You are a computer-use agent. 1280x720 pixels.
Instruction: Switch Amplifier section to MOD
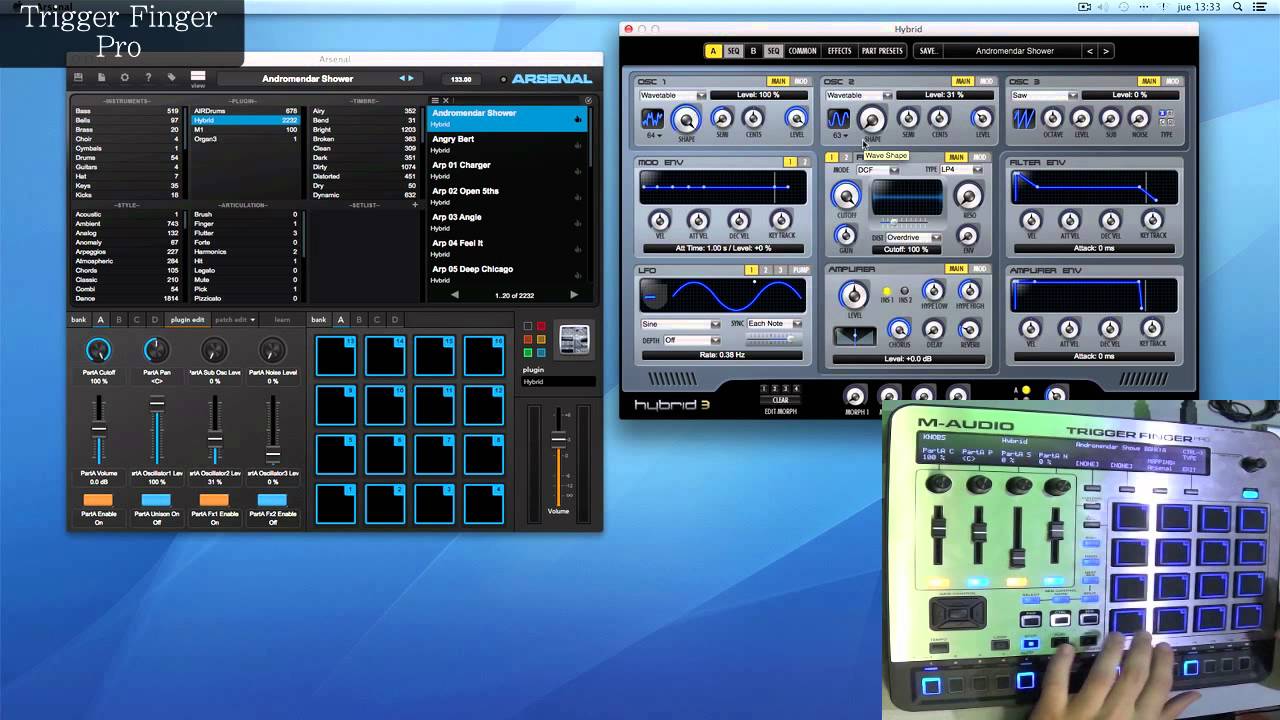(x=980, y=269)
